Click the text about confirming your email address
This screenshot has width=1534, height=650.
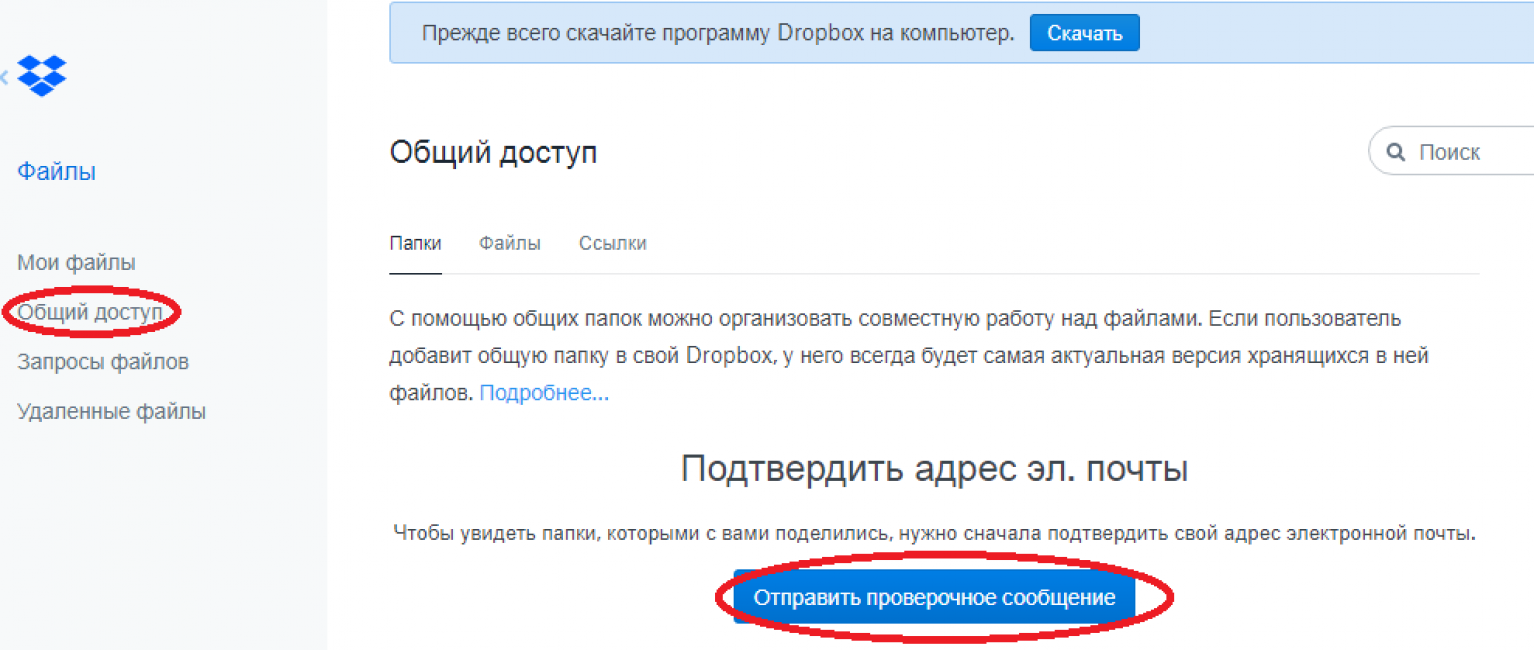click(x=934, y=534)
